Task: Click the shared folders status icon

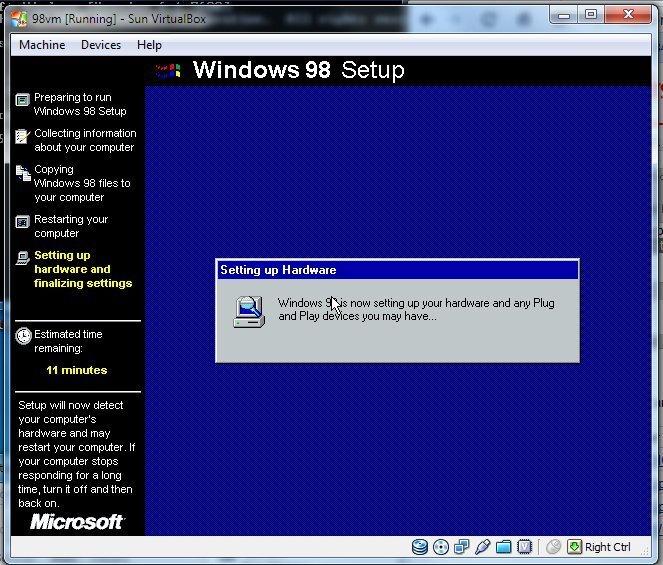Action: pyautogui.click(x=503, y=547)
